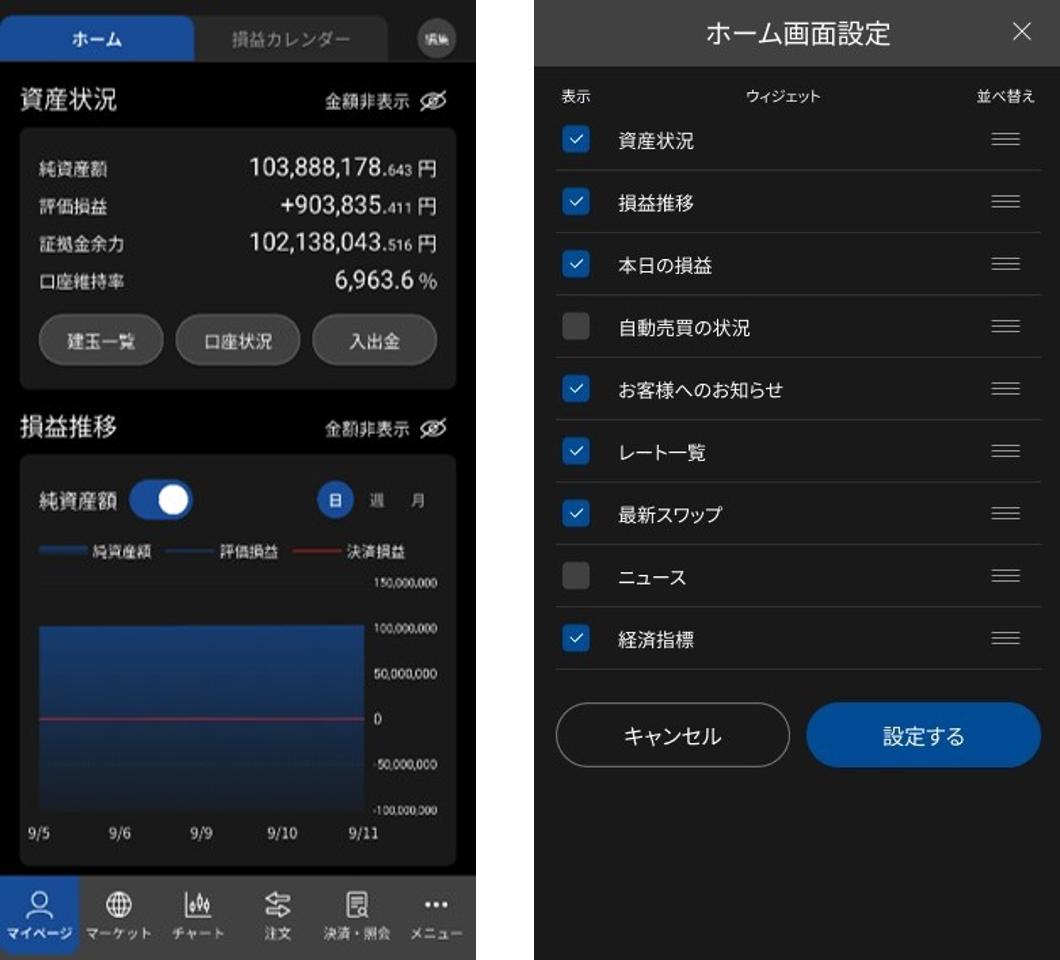Uncheck the 経済指標 widget
Viewport: 1060px width, 960px height.
click(x=575, y=638)
